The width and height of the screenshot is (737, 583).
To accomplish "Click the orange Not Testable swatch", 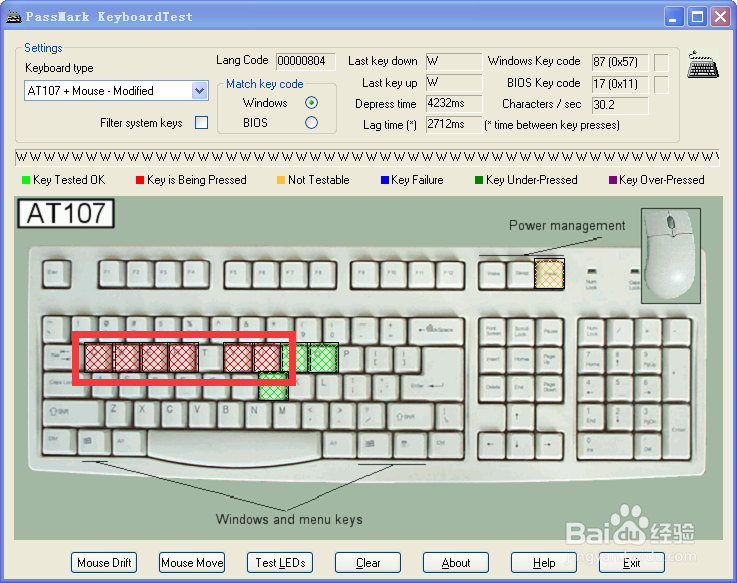I will pyautogui.click(x=281, y=180).
